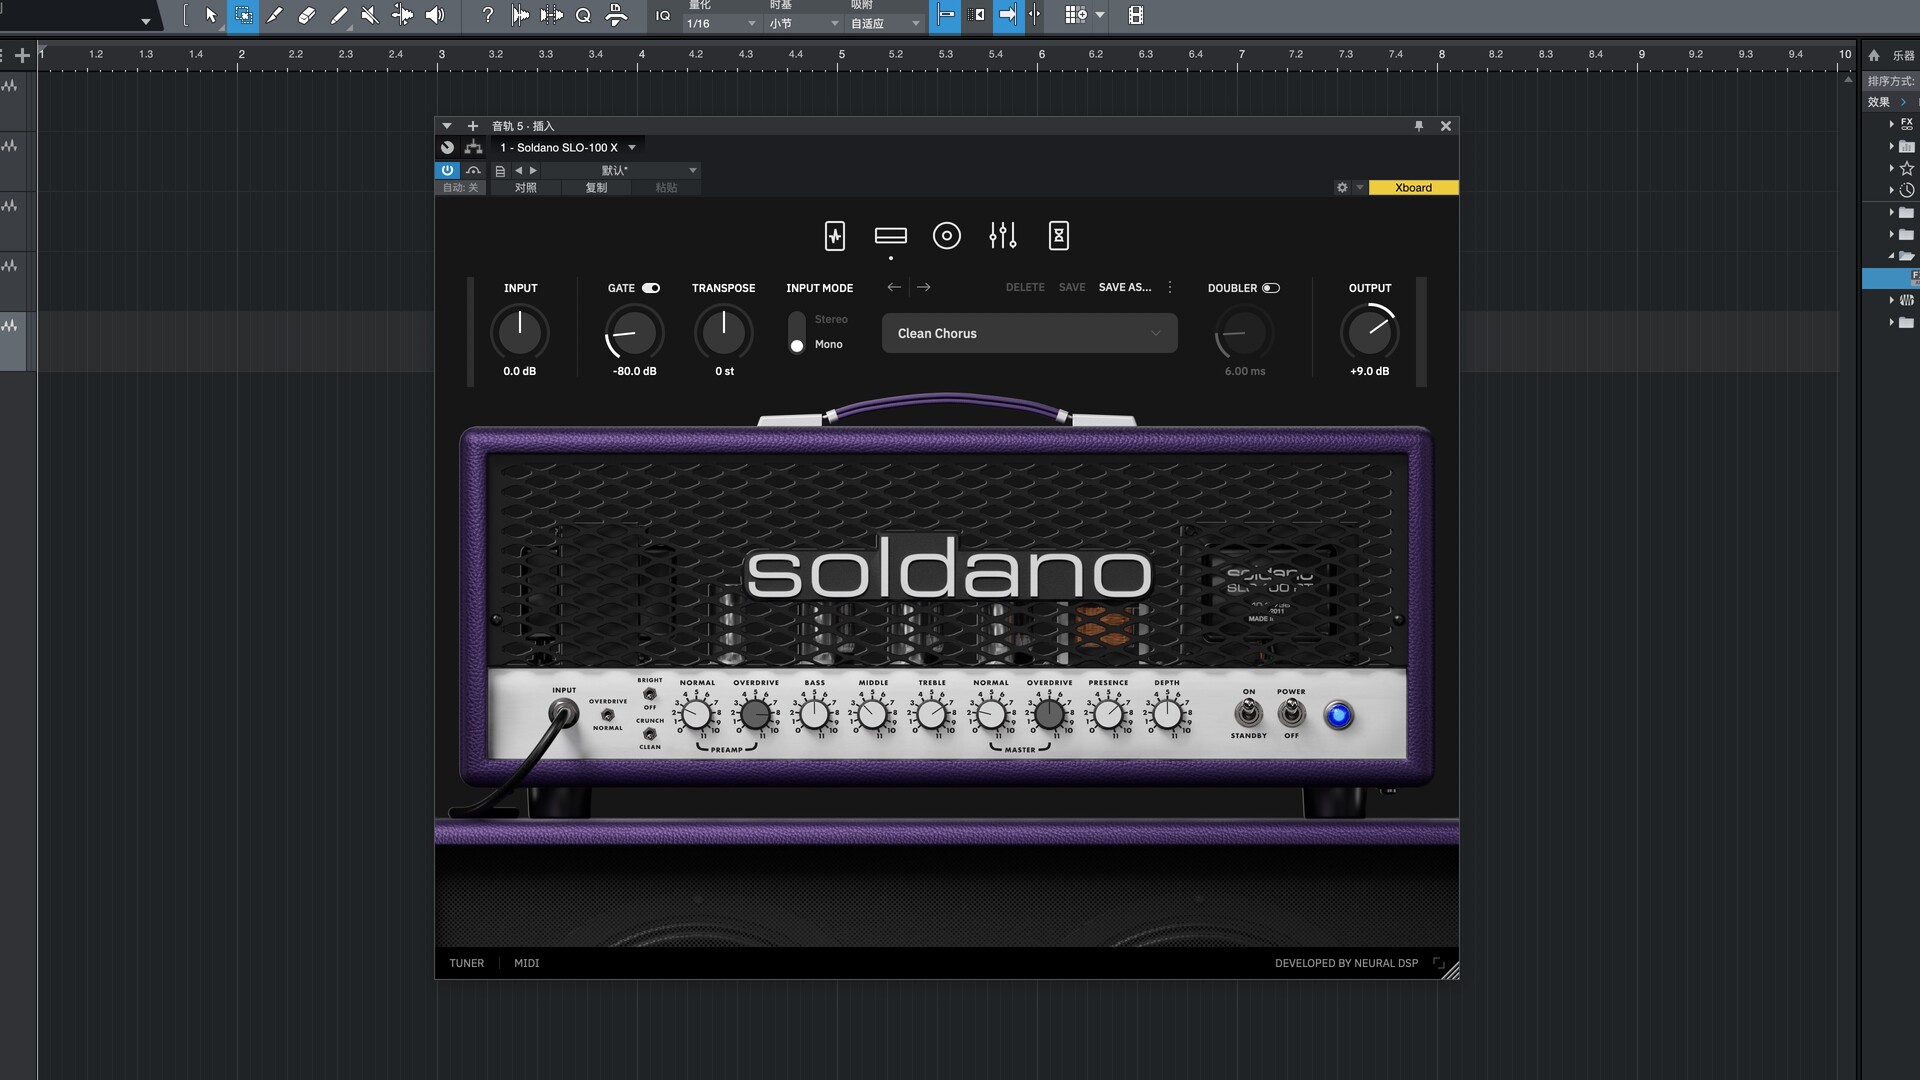Open the pedals section icon
The height and width of the screenshot is (1080, 1920).
834,236
